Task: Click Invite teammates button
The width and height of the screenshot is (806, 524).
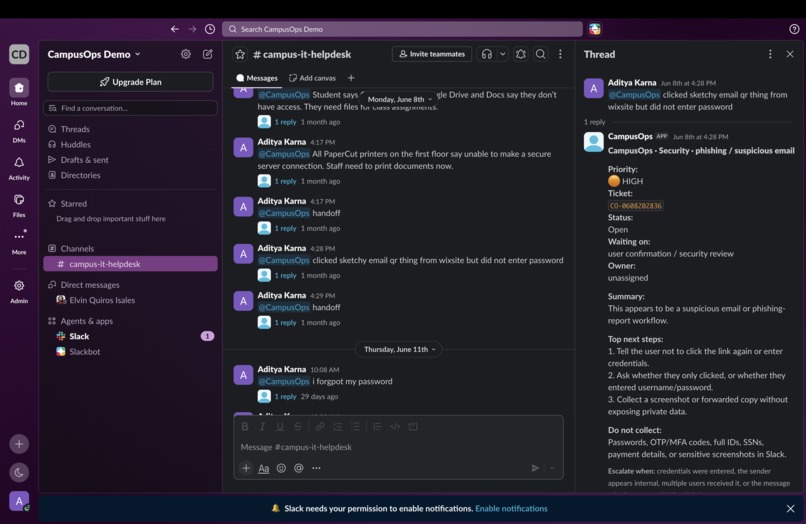Action: point(432,54)
